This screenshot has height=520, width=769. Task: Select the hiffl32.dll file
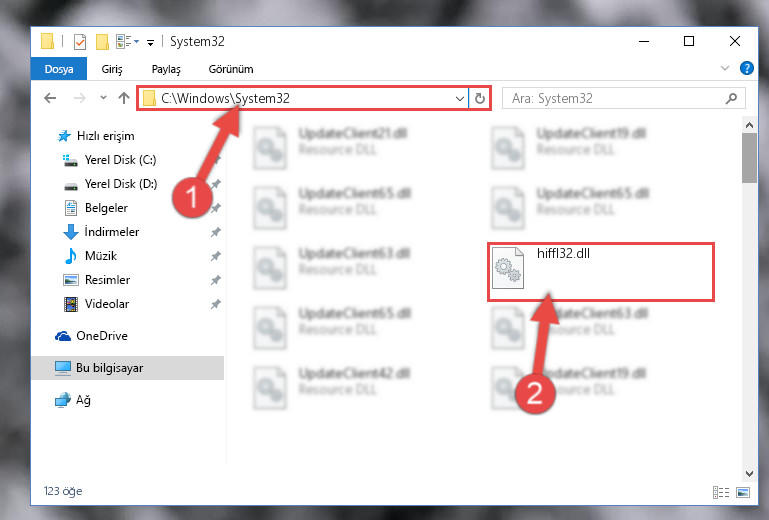click(600, 271)
